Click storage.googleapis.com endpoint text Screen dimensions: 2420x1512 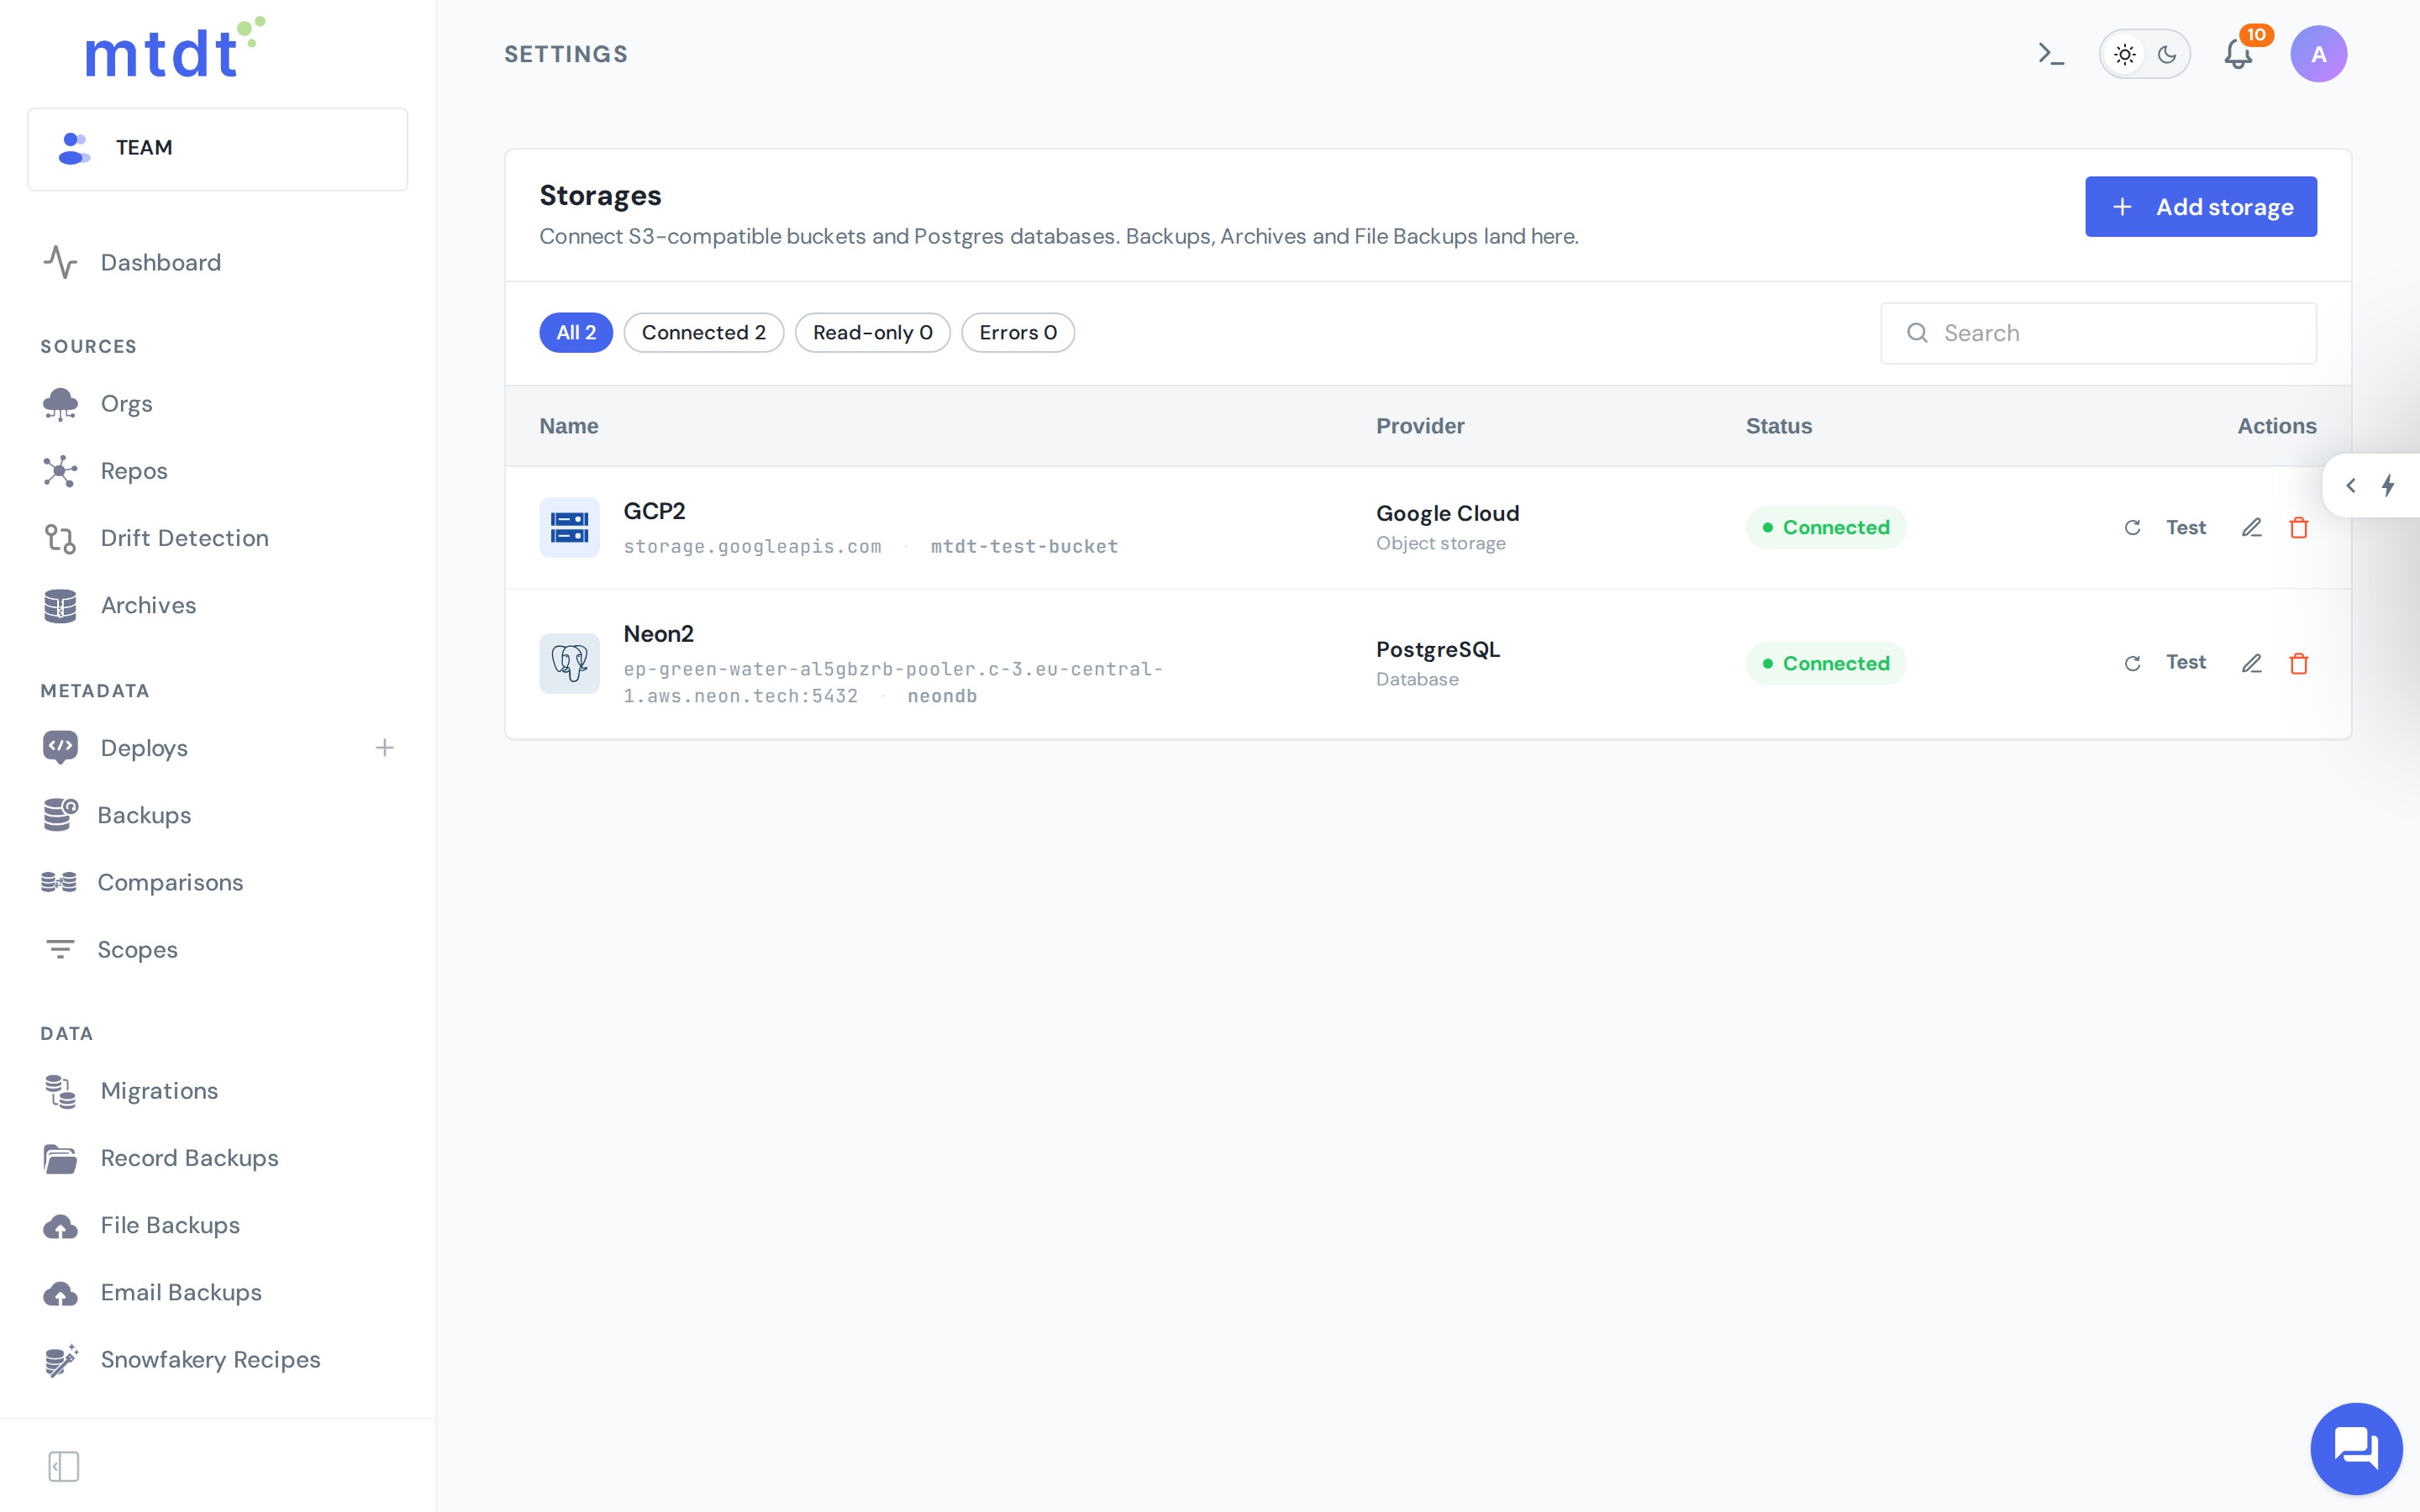[x=753, y=547]
